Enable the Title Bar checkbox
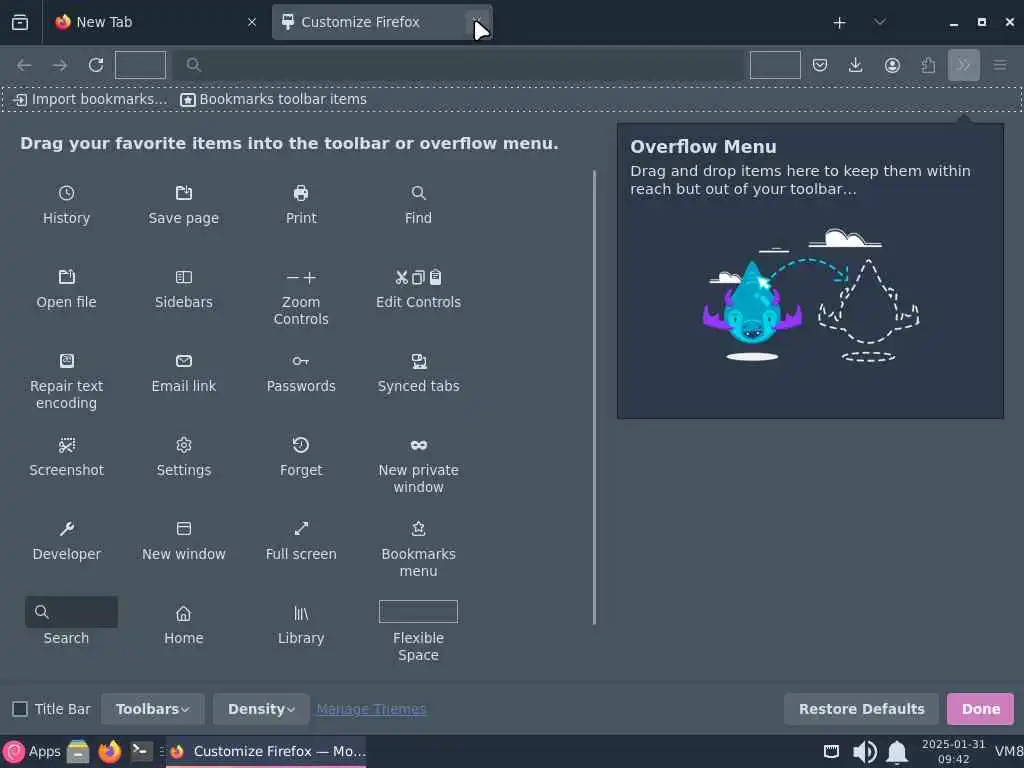 [20, 709]
